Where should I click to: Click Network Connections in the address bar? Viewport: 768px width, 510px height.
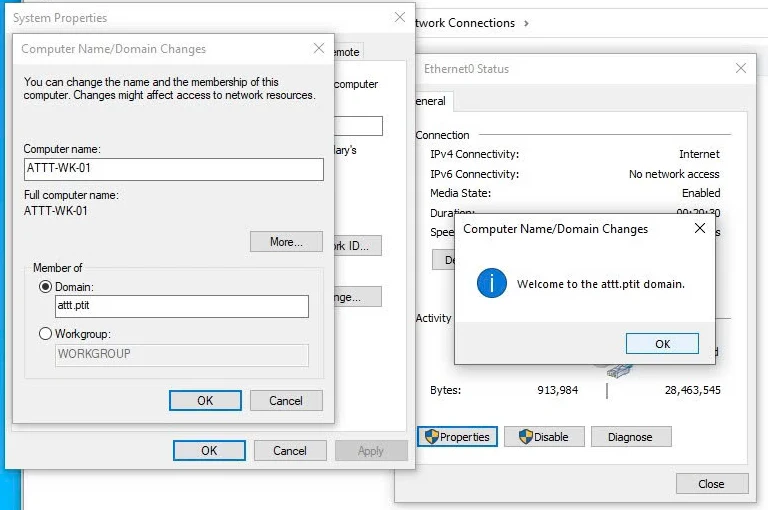click(465, 23)
